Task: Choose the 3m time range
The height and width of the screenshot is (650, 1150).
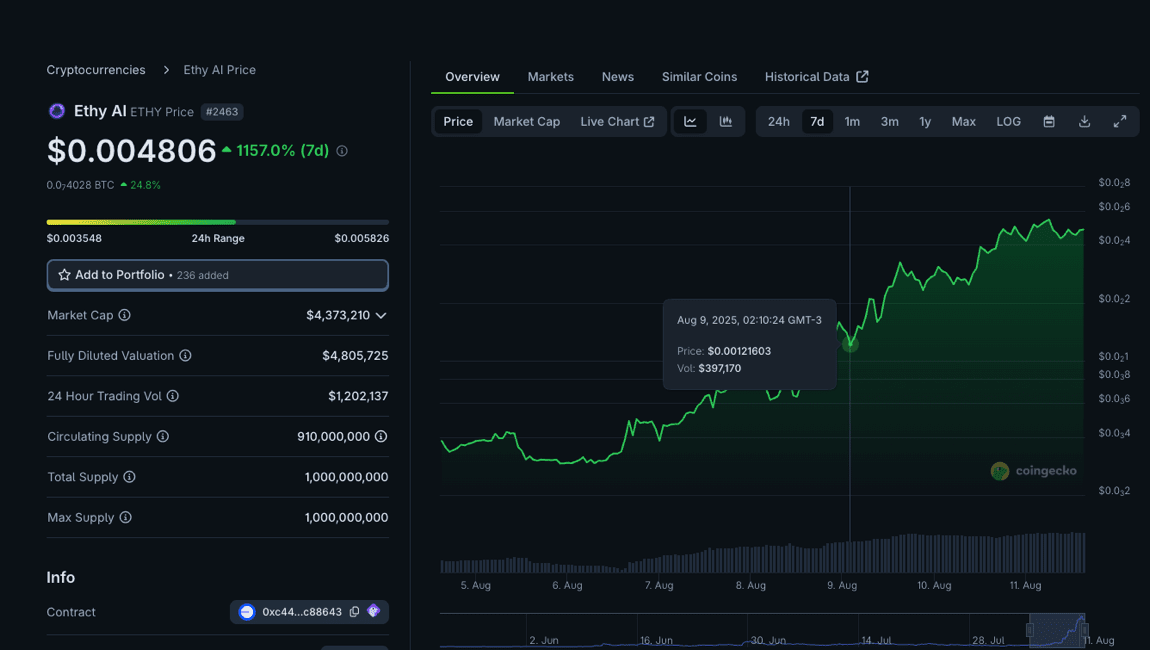Action: (889, 121)
